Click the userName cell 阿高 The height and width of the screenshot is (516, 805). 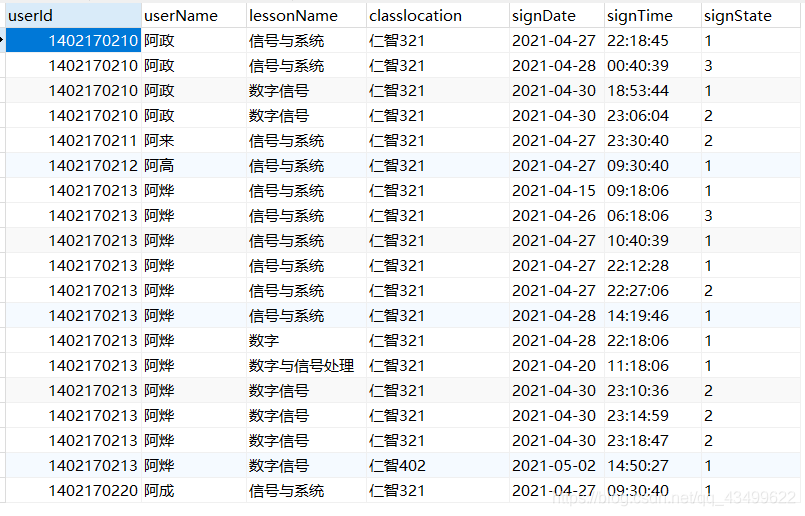(194, 166)
